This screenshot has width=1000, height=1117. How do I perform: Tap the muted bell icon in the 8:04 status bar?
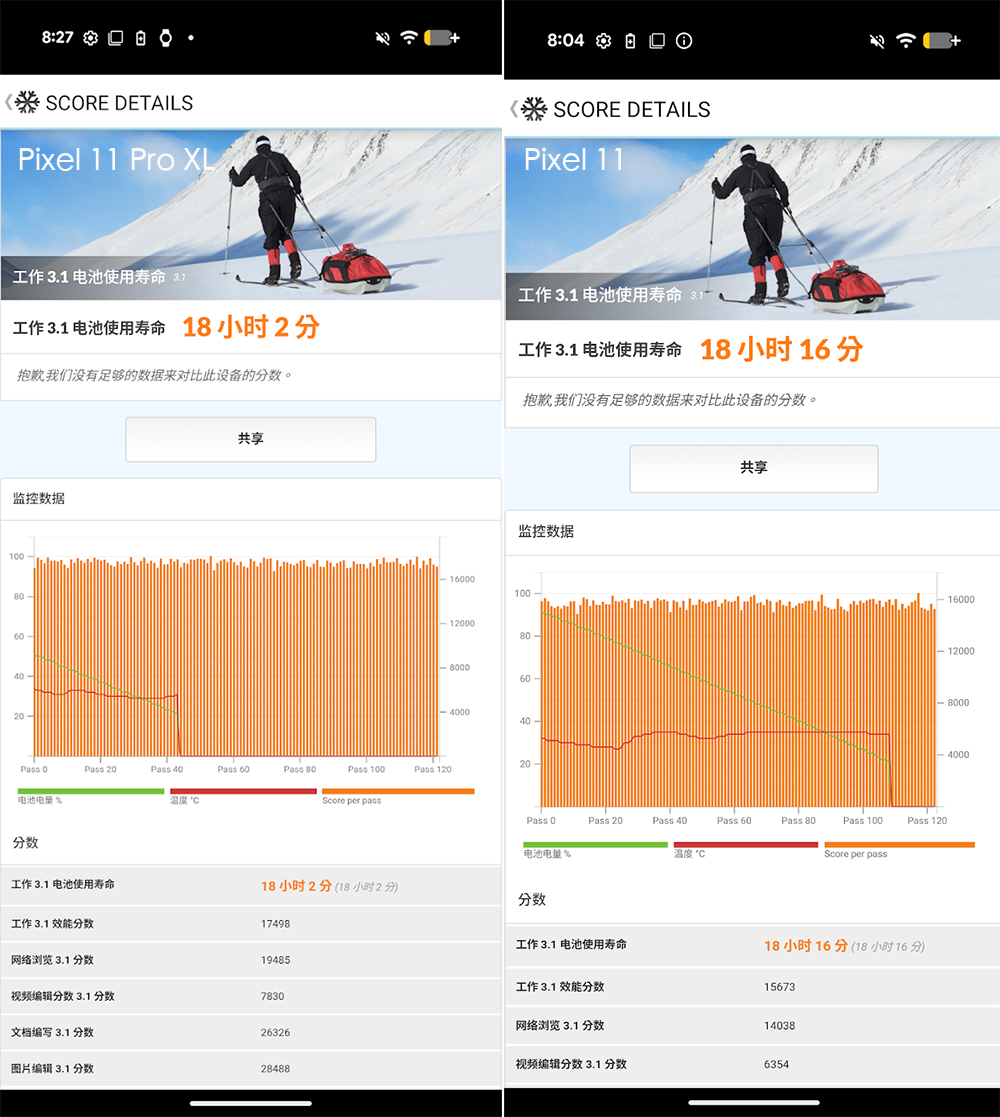877,41
